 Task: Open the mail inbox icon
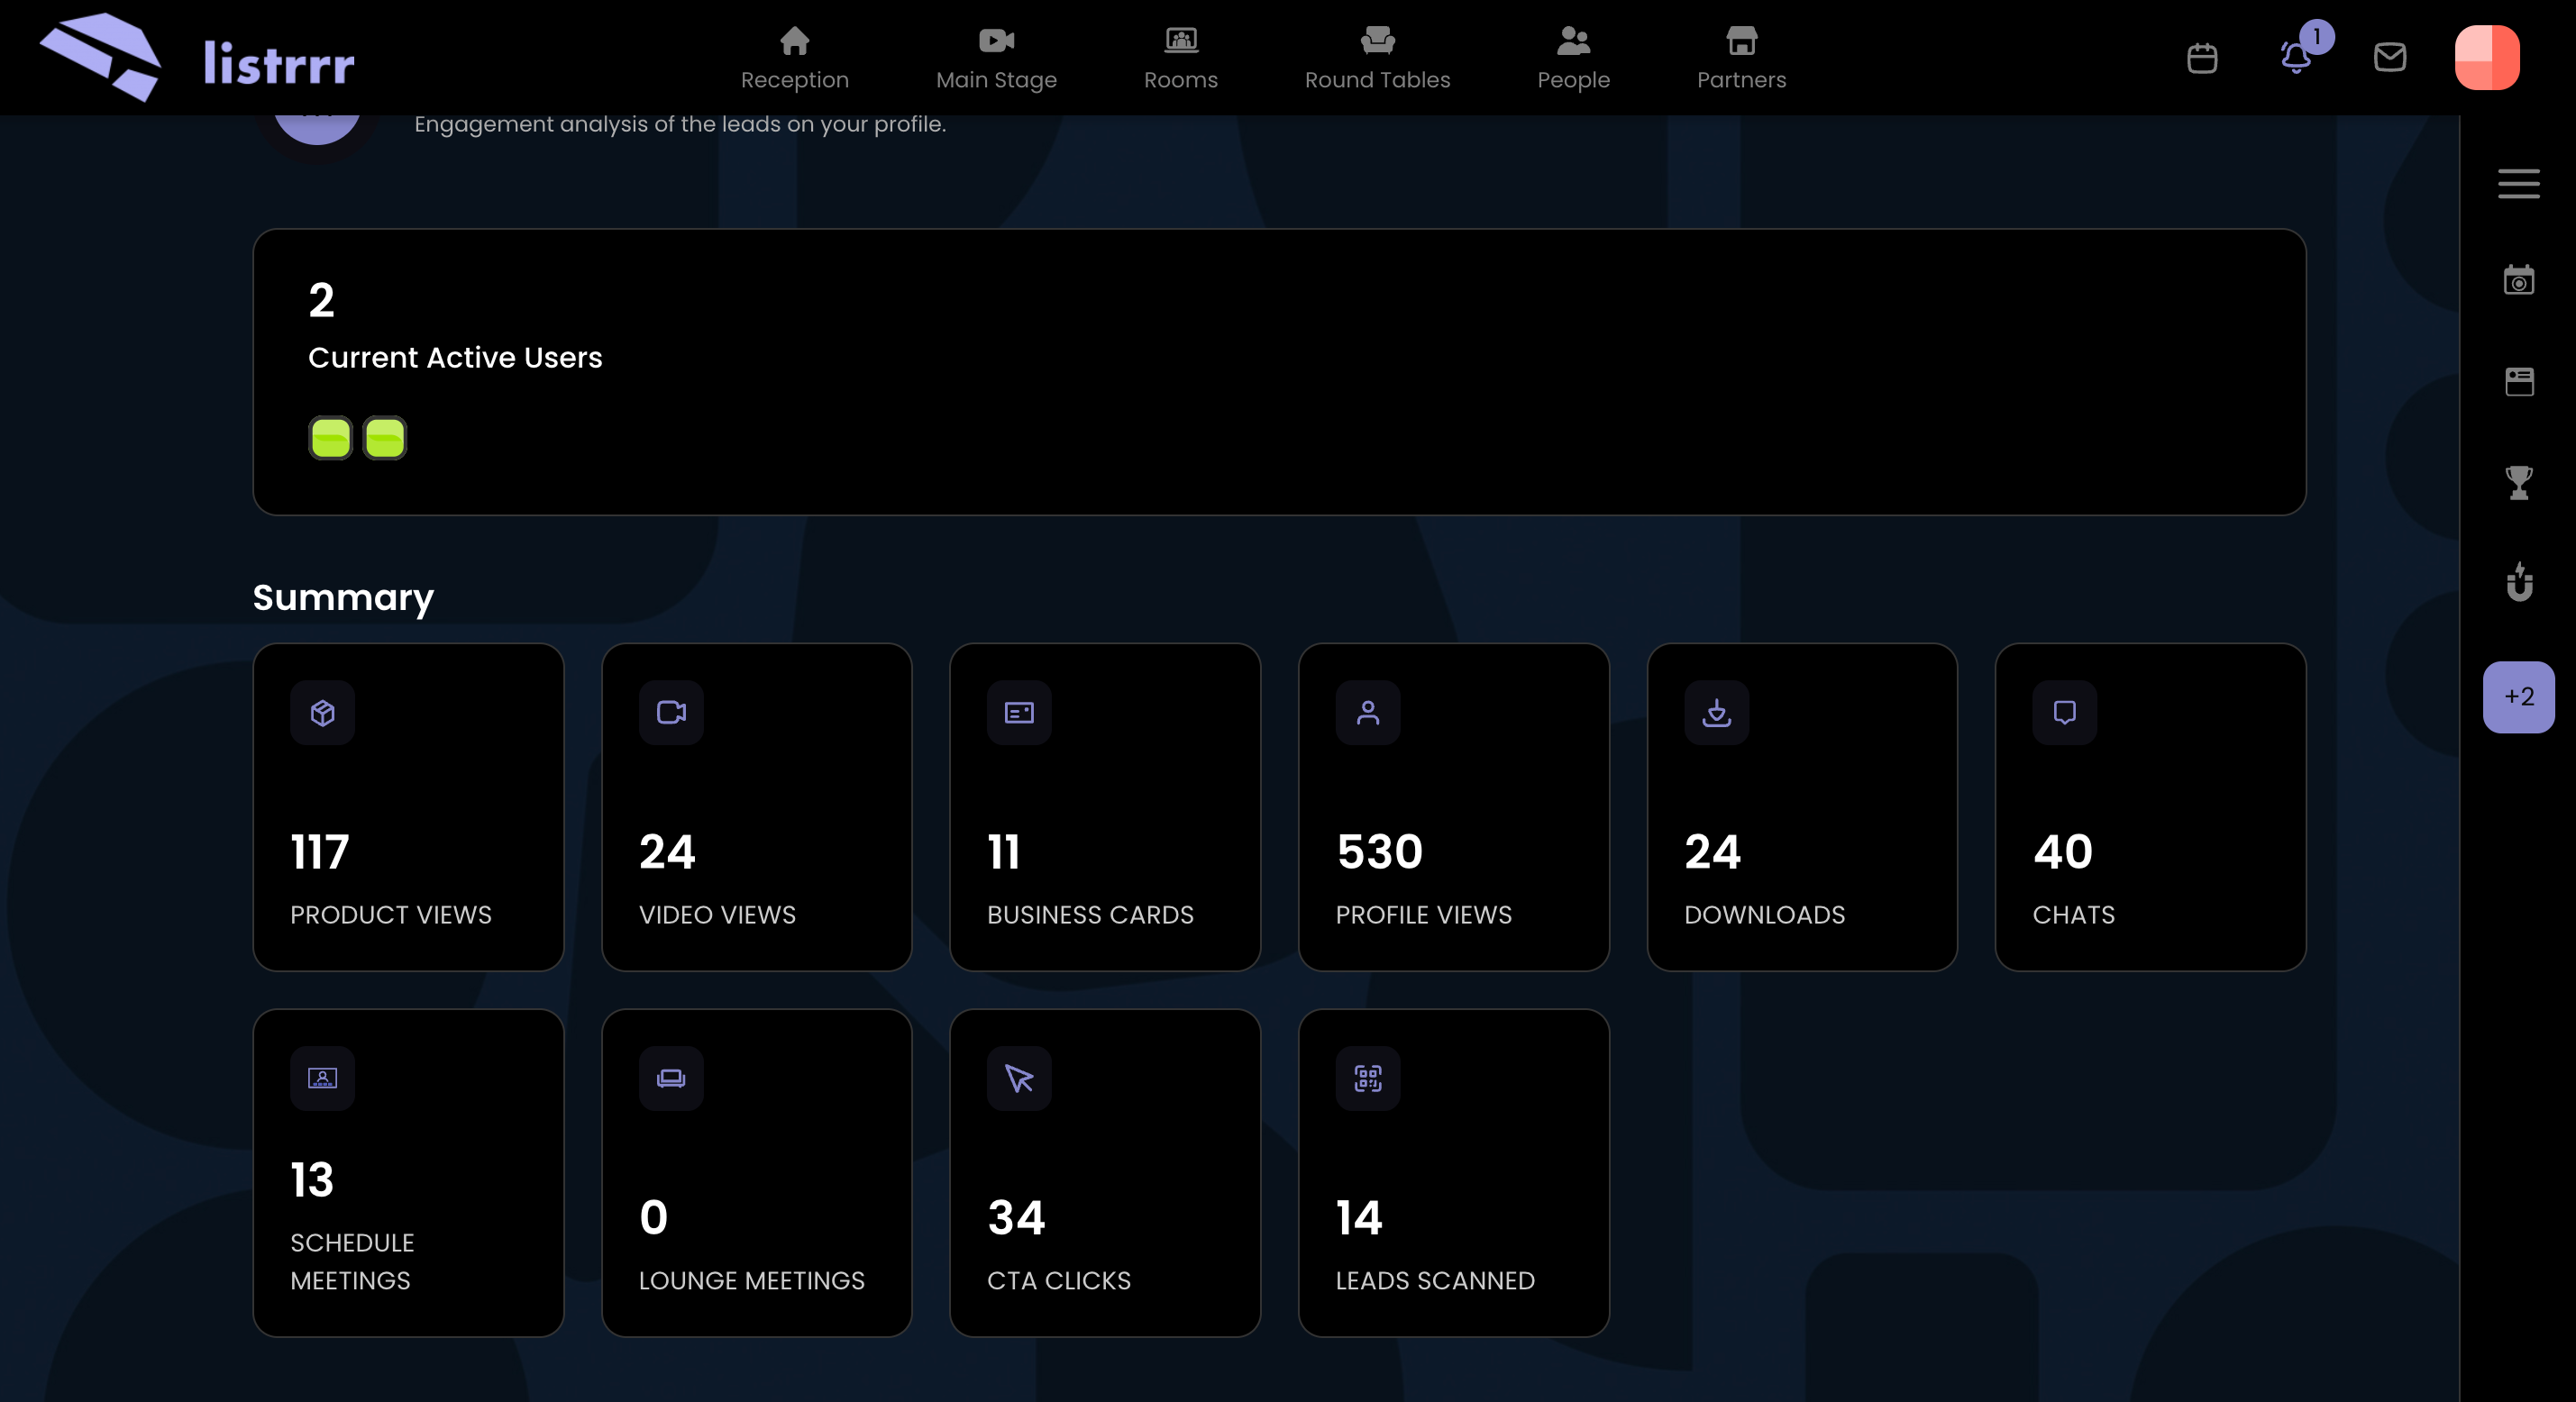(2389, 58)
